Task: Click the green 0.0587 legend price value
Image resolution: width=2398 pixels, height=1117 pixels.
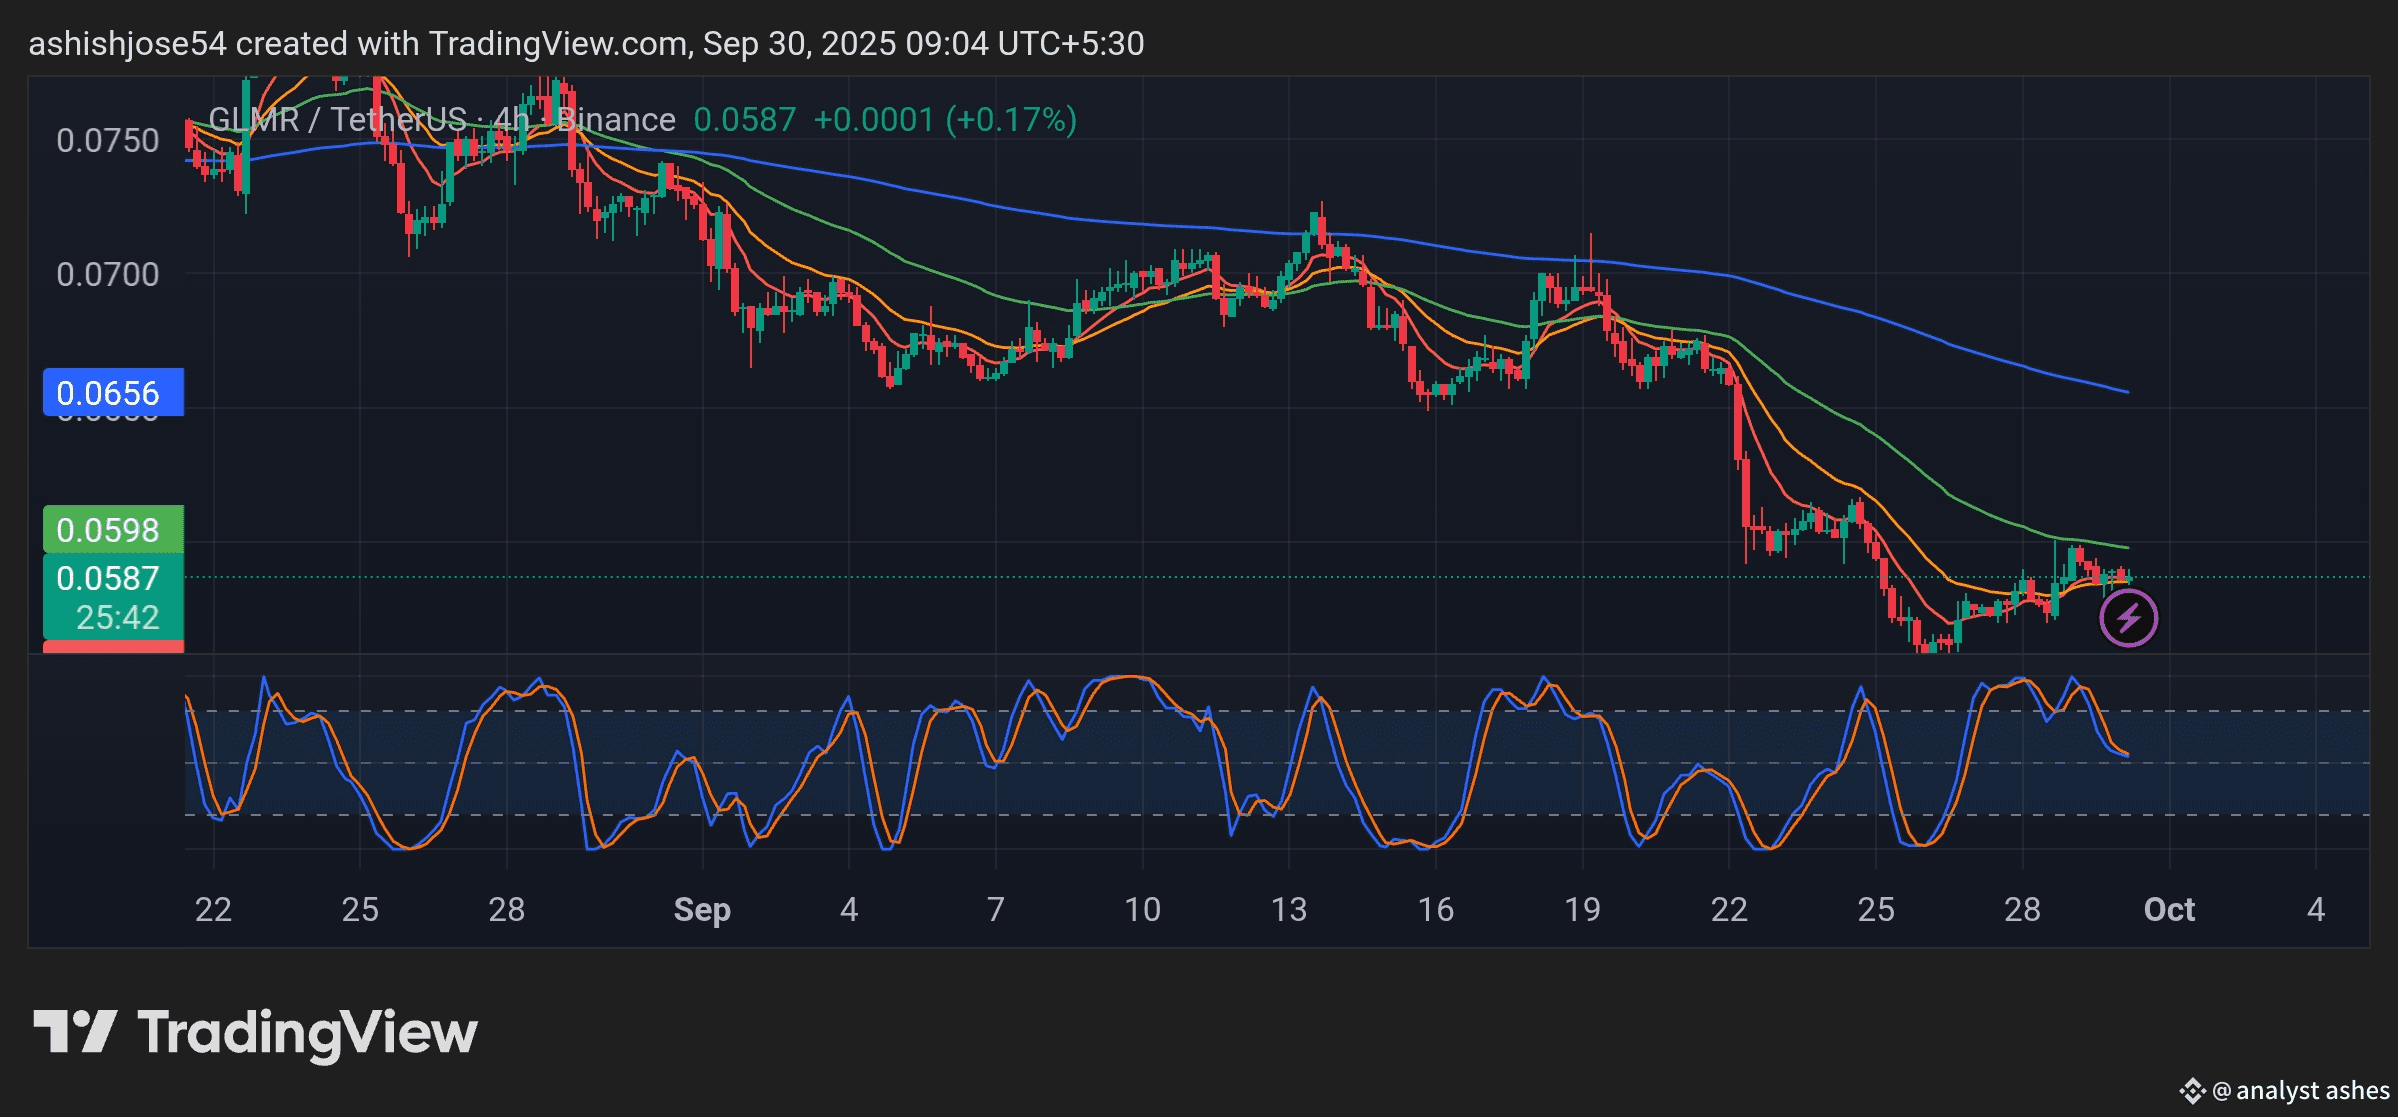Action: tap(744, 120)
